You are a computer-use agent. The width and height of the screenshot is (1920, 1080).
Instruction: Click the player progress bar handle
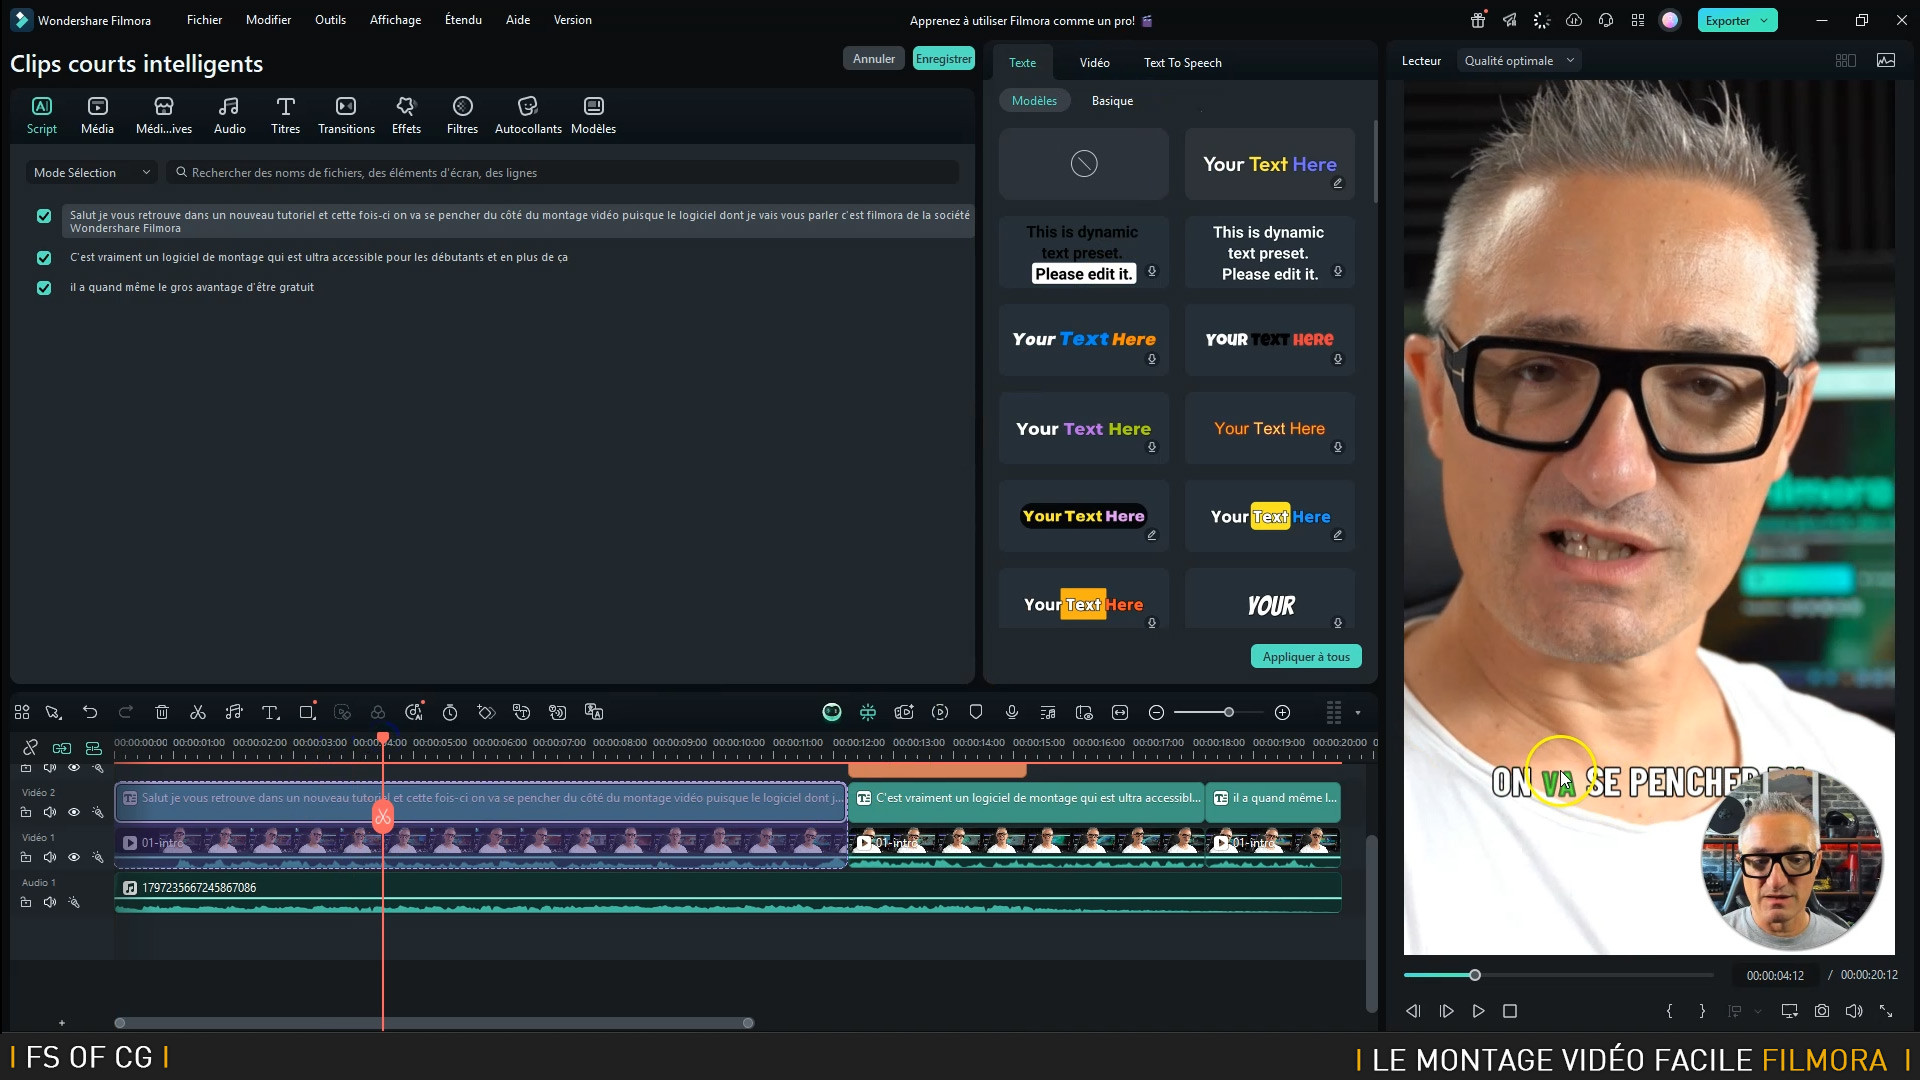click(1474, 975)
